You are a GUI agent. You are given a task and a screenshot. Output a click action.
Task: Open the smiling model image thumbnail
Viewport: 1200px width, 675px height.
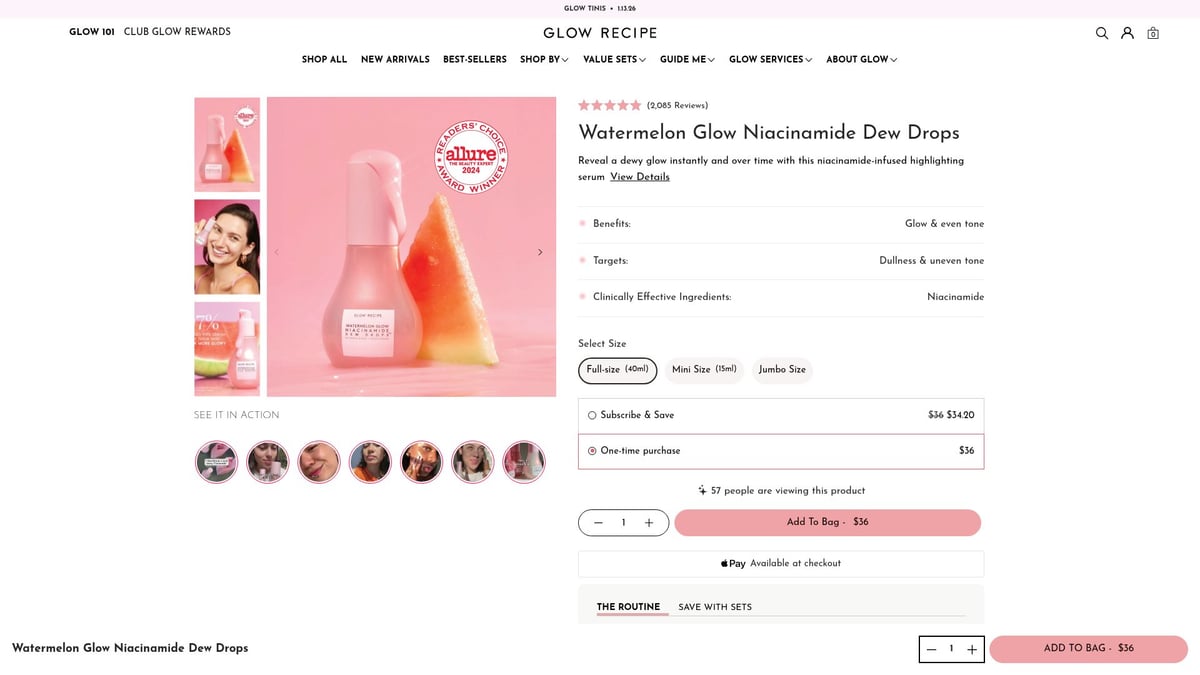click(x=227, y=246)
